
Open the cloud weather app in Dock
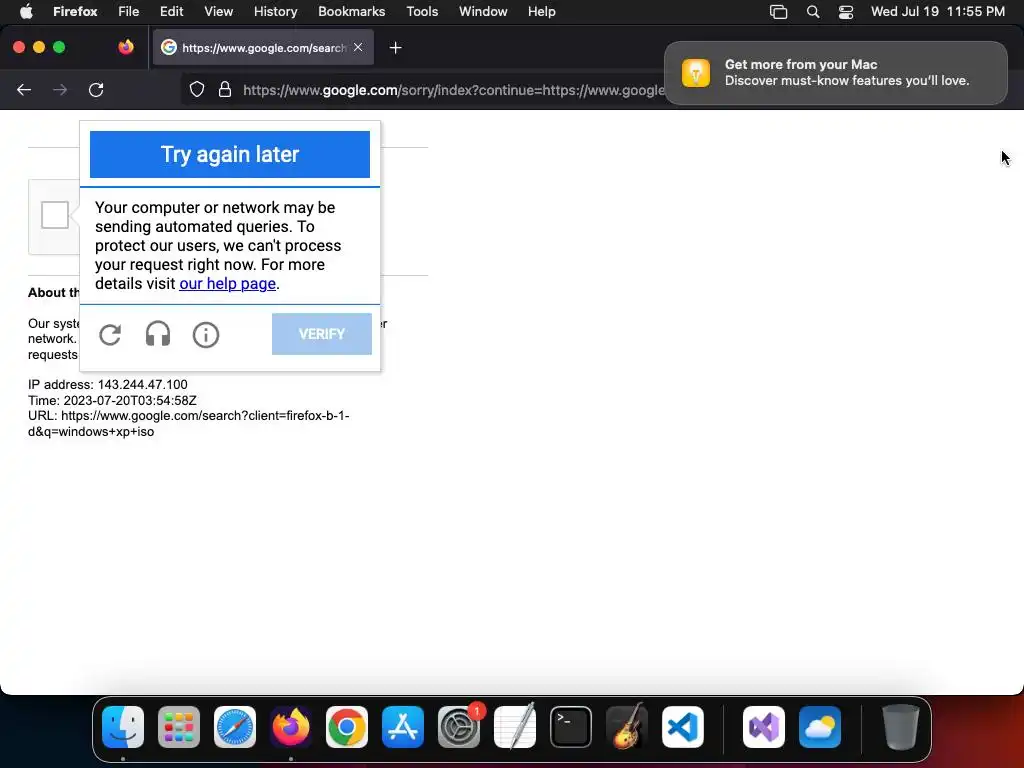[820, 726]
